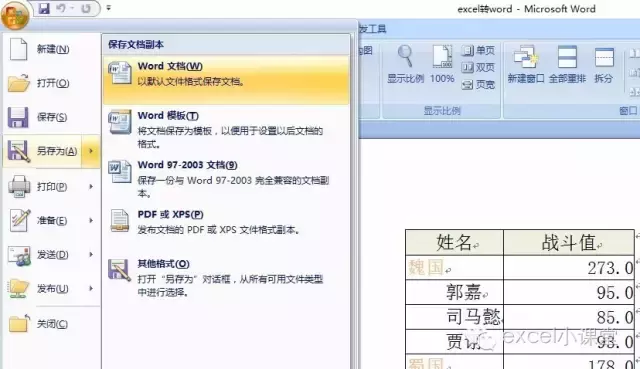
Task: Expand the Customize Quick Access Toolbar arrow
Action: coord(109,8)
